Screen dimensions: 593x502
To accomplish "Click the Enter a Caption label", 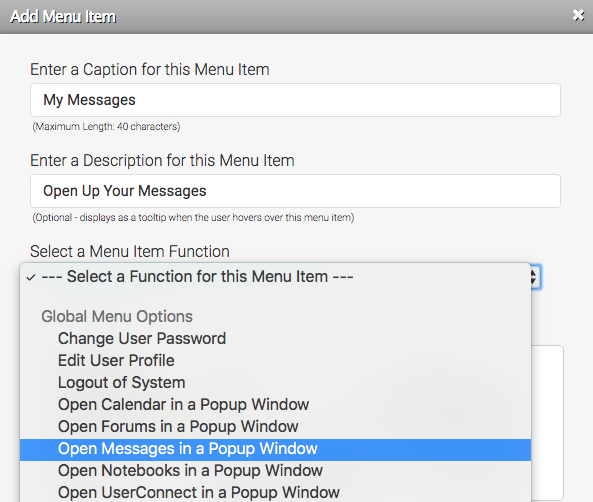I will click(x=150, y=70).
